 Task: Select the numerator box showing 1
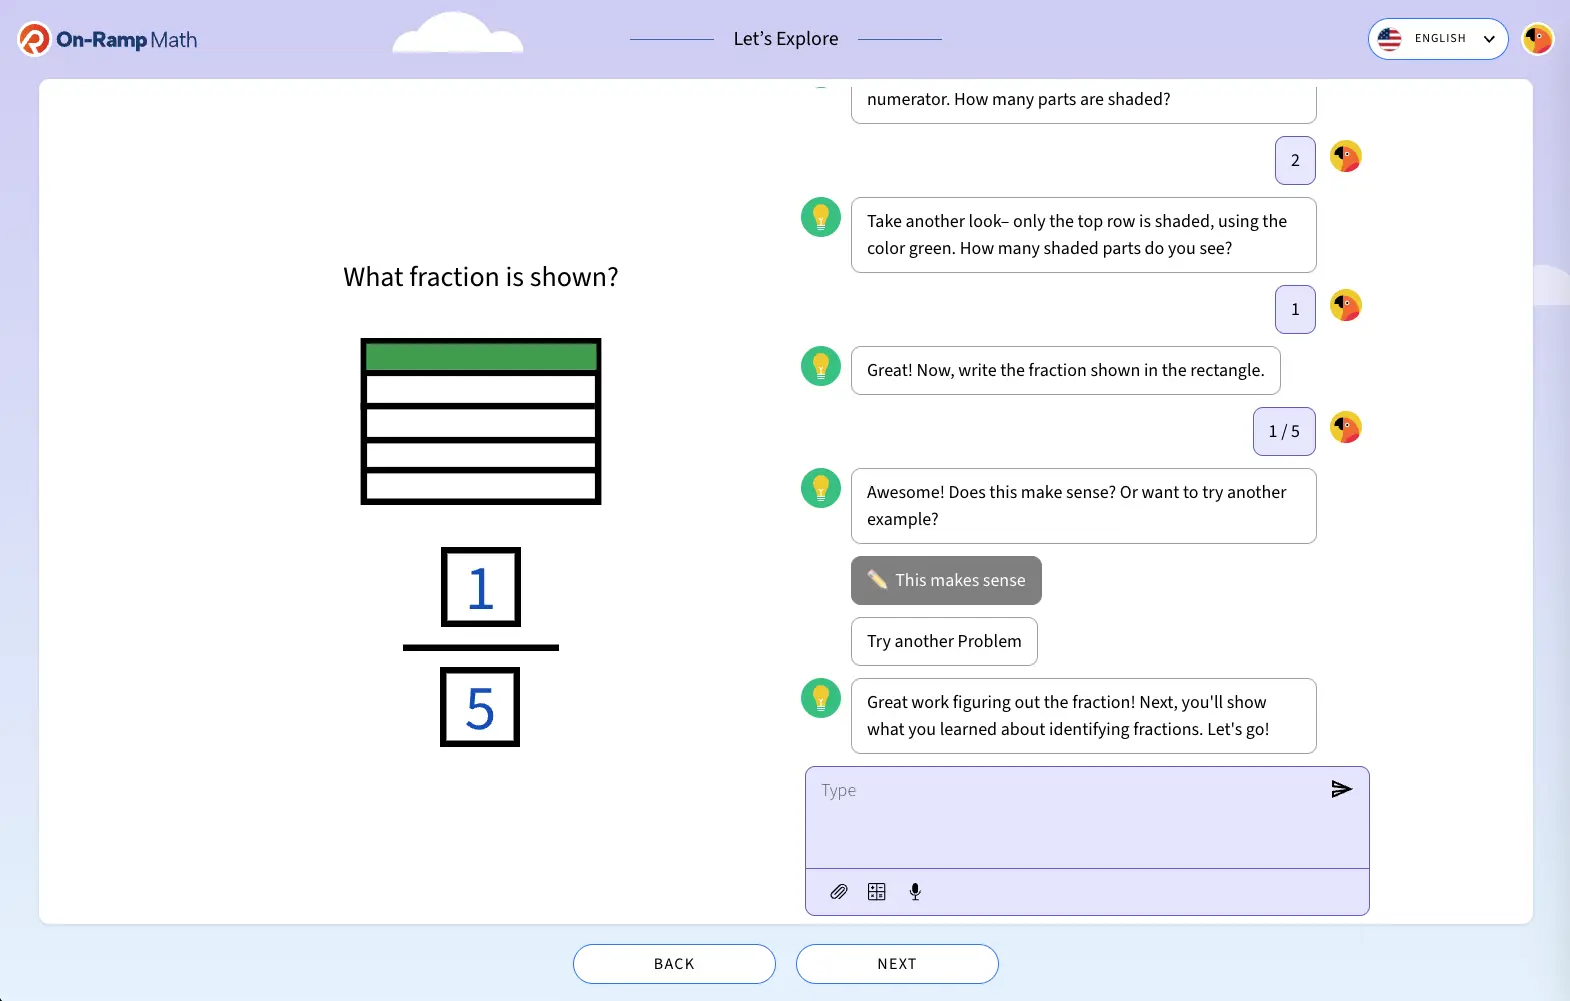pos(481,587)
